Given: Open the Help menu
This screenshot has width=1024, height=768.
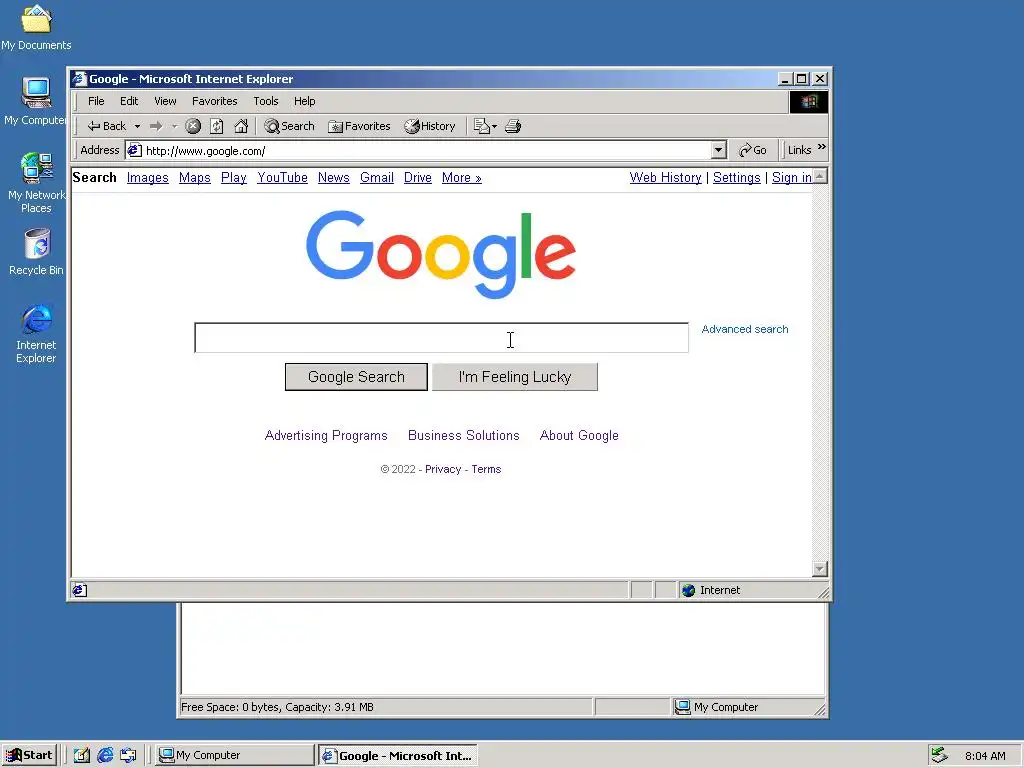Looking at the screenshot, I should [304, 101].
